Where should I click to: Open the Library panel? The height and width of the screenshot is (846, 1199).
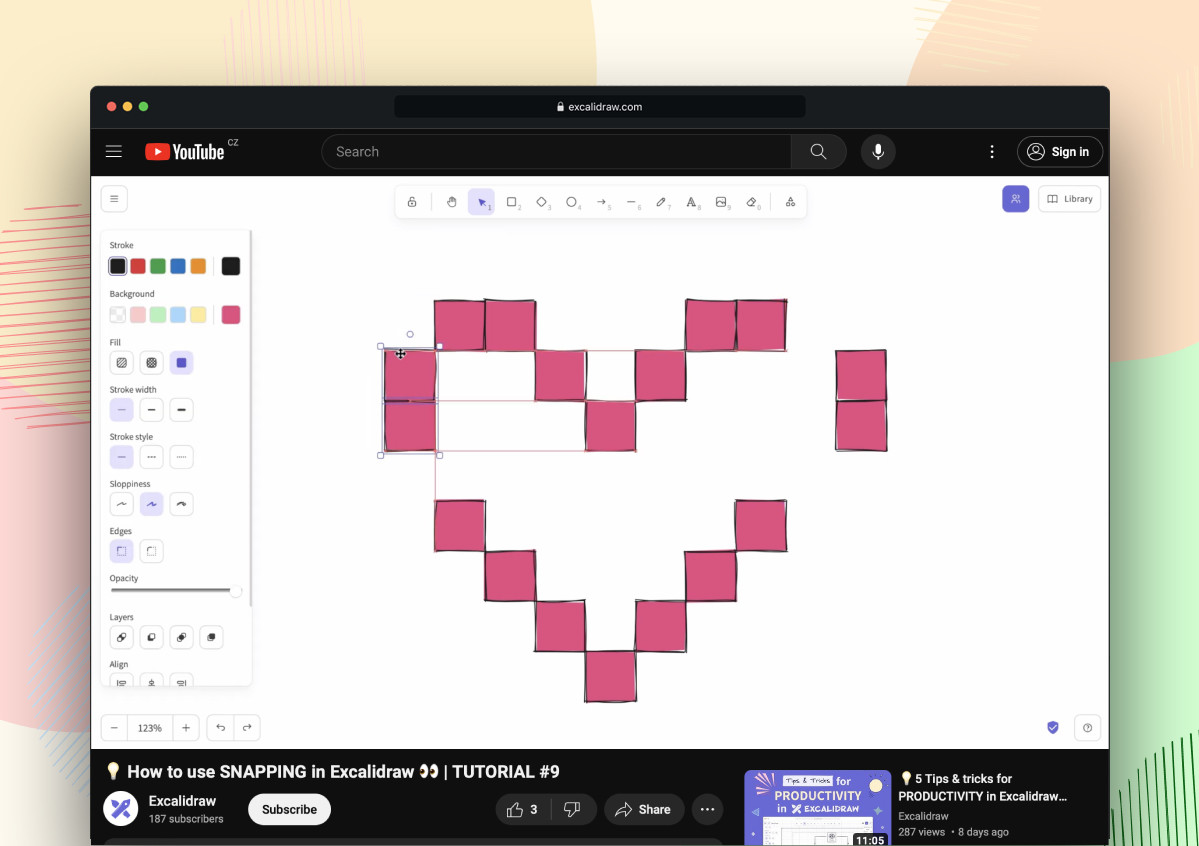pyautogui.click(x=1070, y=199)
